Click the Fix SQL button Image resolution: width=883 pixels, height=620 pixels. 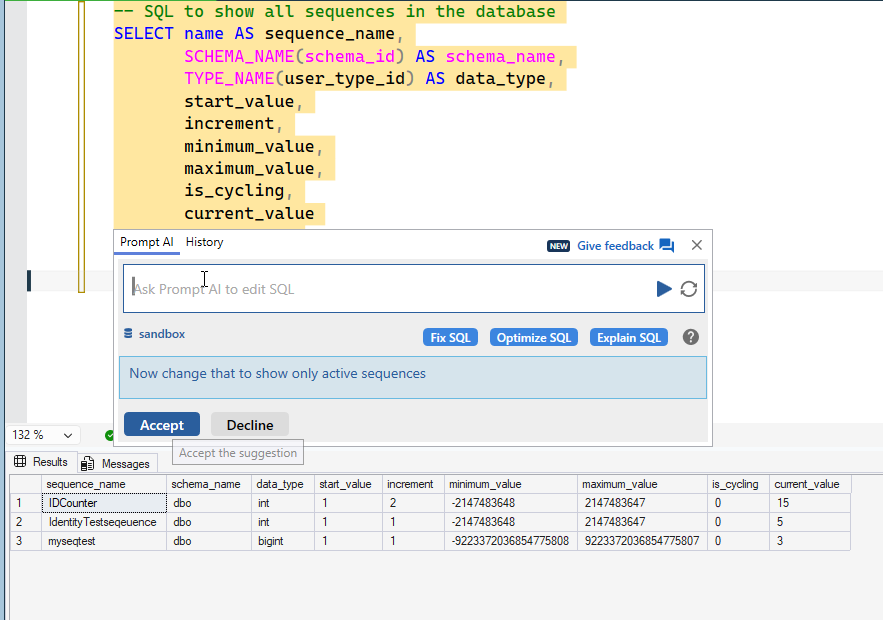tap(450, 337)
